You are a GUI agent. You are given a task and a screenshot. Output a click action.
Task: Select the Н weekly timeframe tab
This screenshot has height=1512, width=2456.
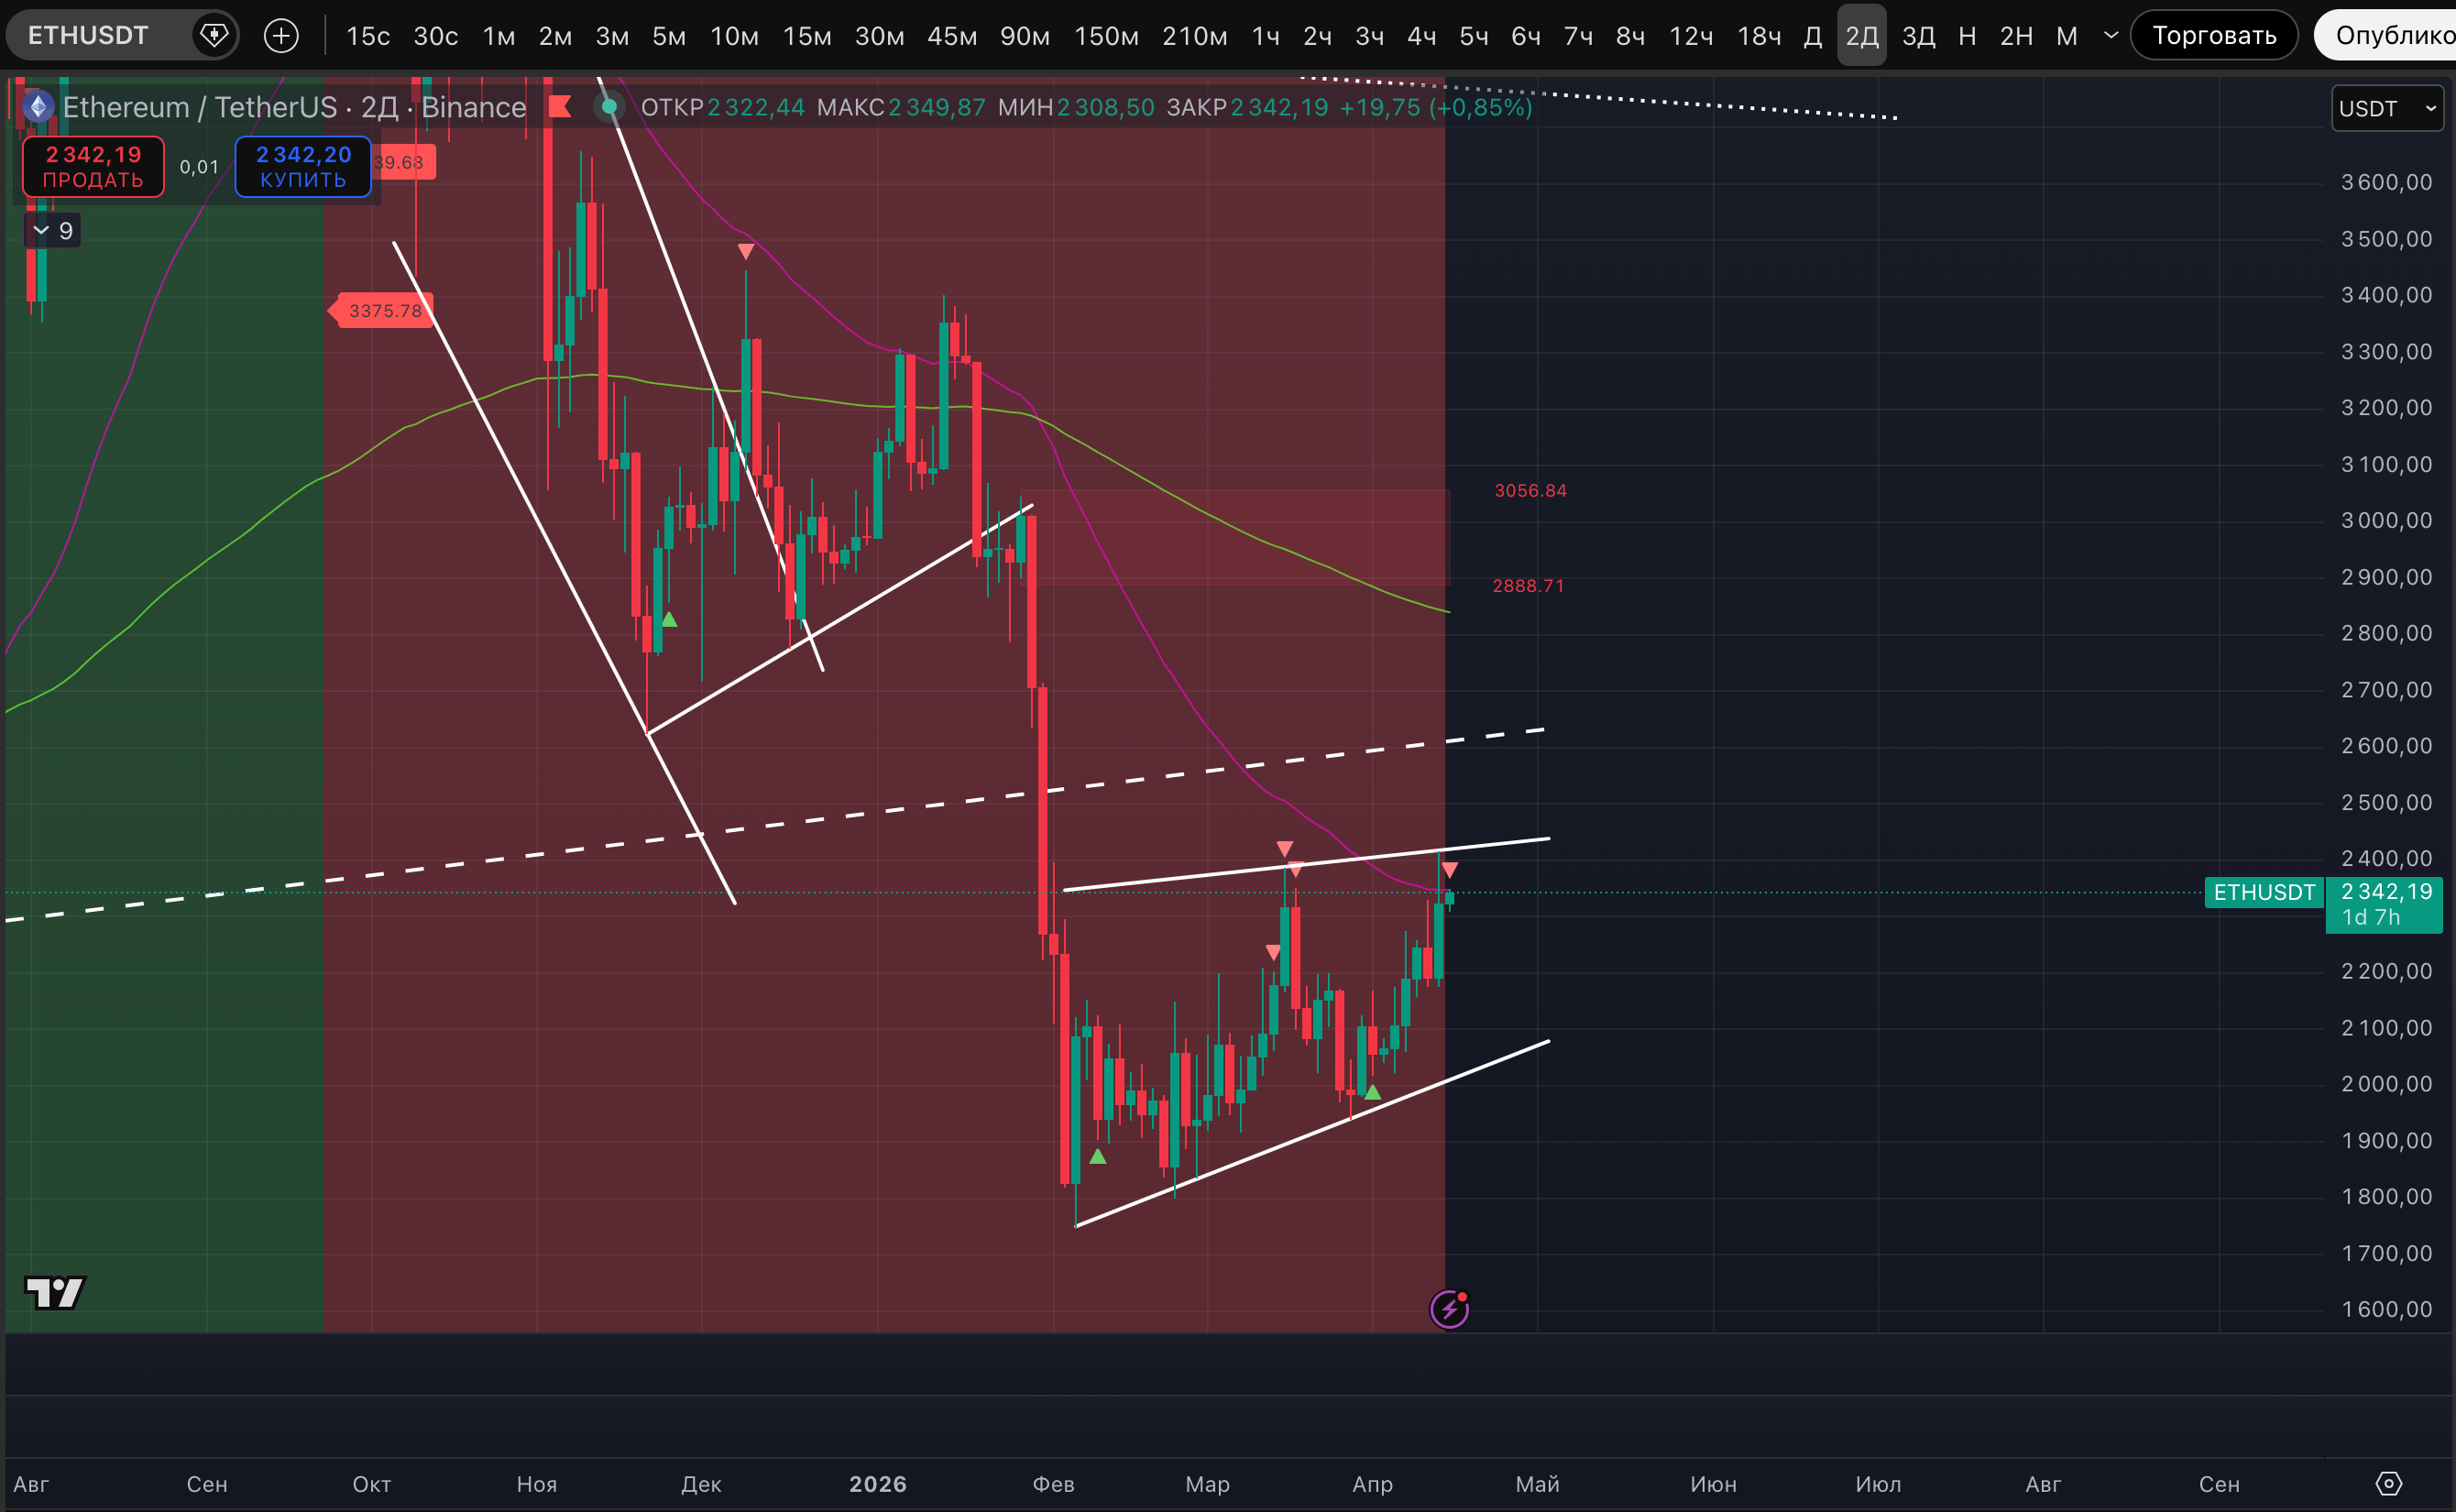[x=1966, y=36]
